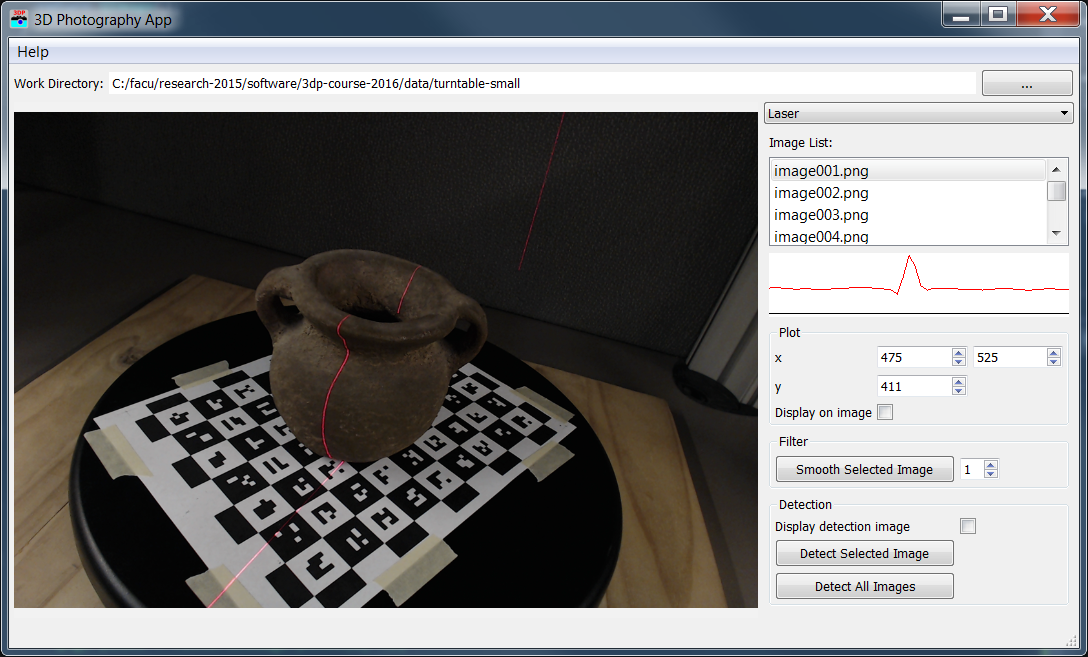Open the Help menu
The height and width of the screenshot is (657, 1088).
33,52
